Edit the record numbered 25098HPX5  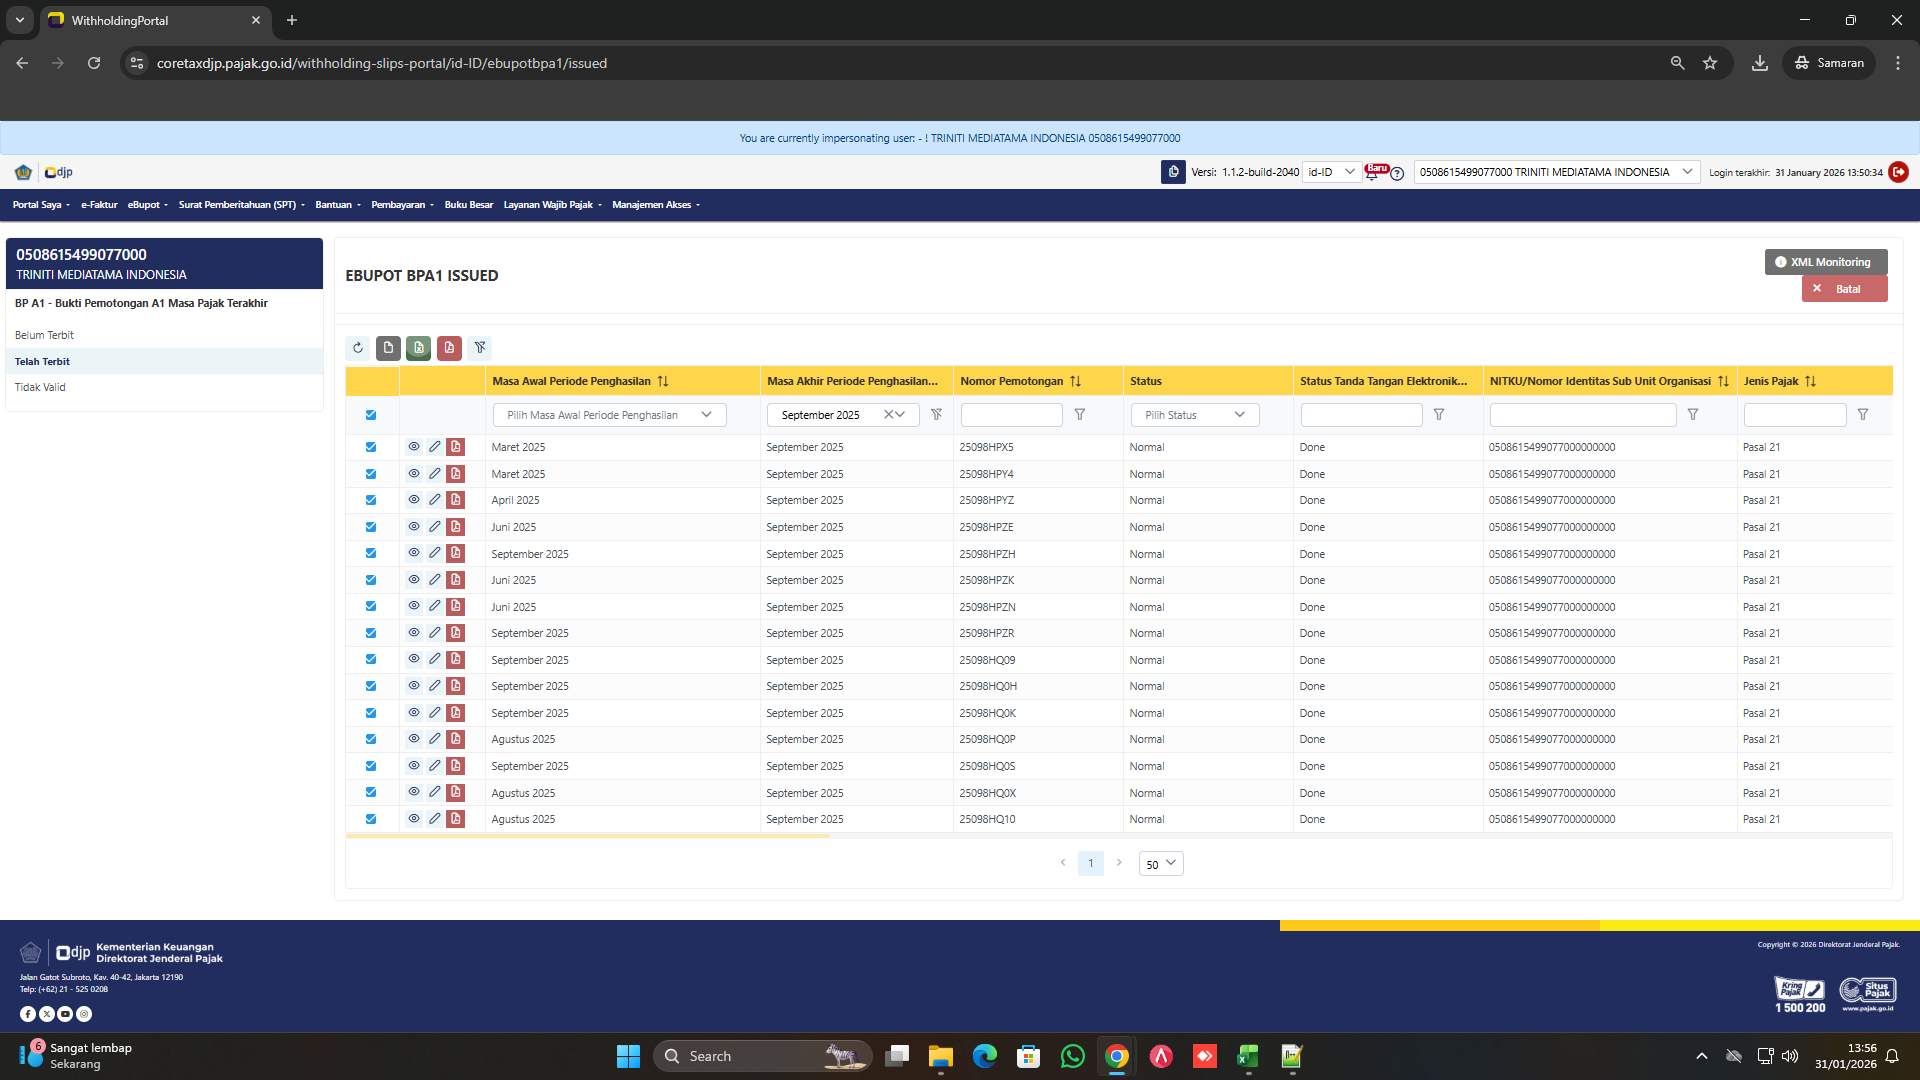(435, 447)
